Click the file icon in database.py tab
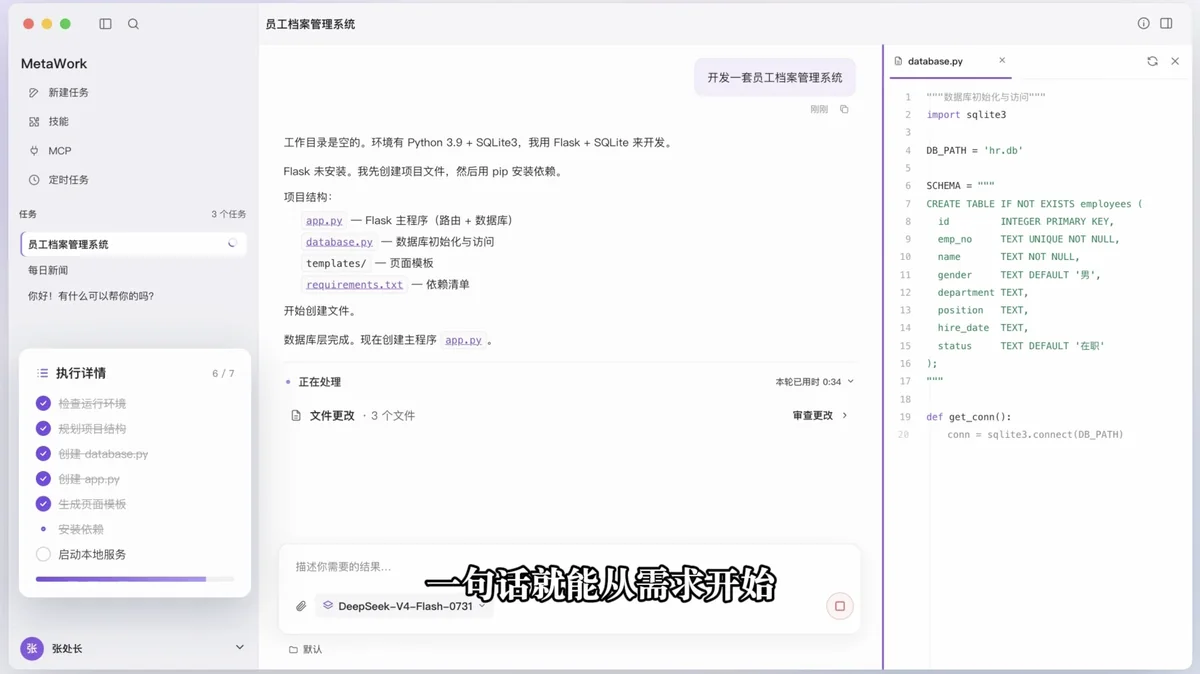1200x674 pixels. [898, 61]
